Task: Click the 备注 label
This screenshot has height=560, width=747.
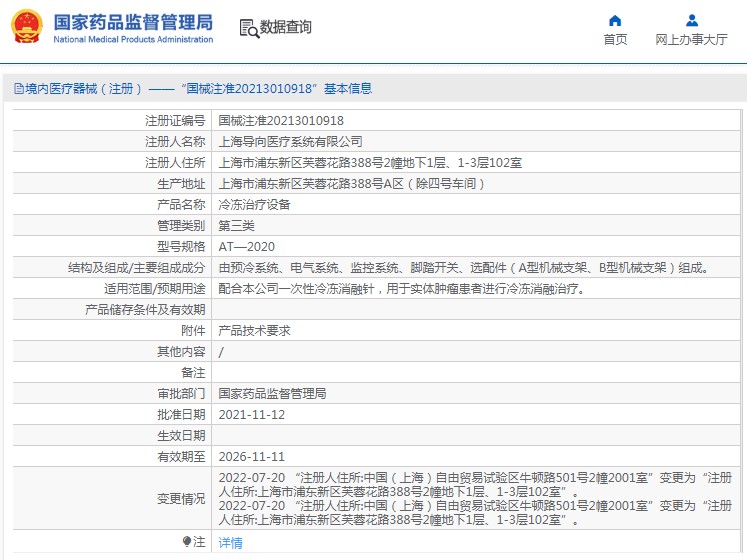Action: (193, 372)
